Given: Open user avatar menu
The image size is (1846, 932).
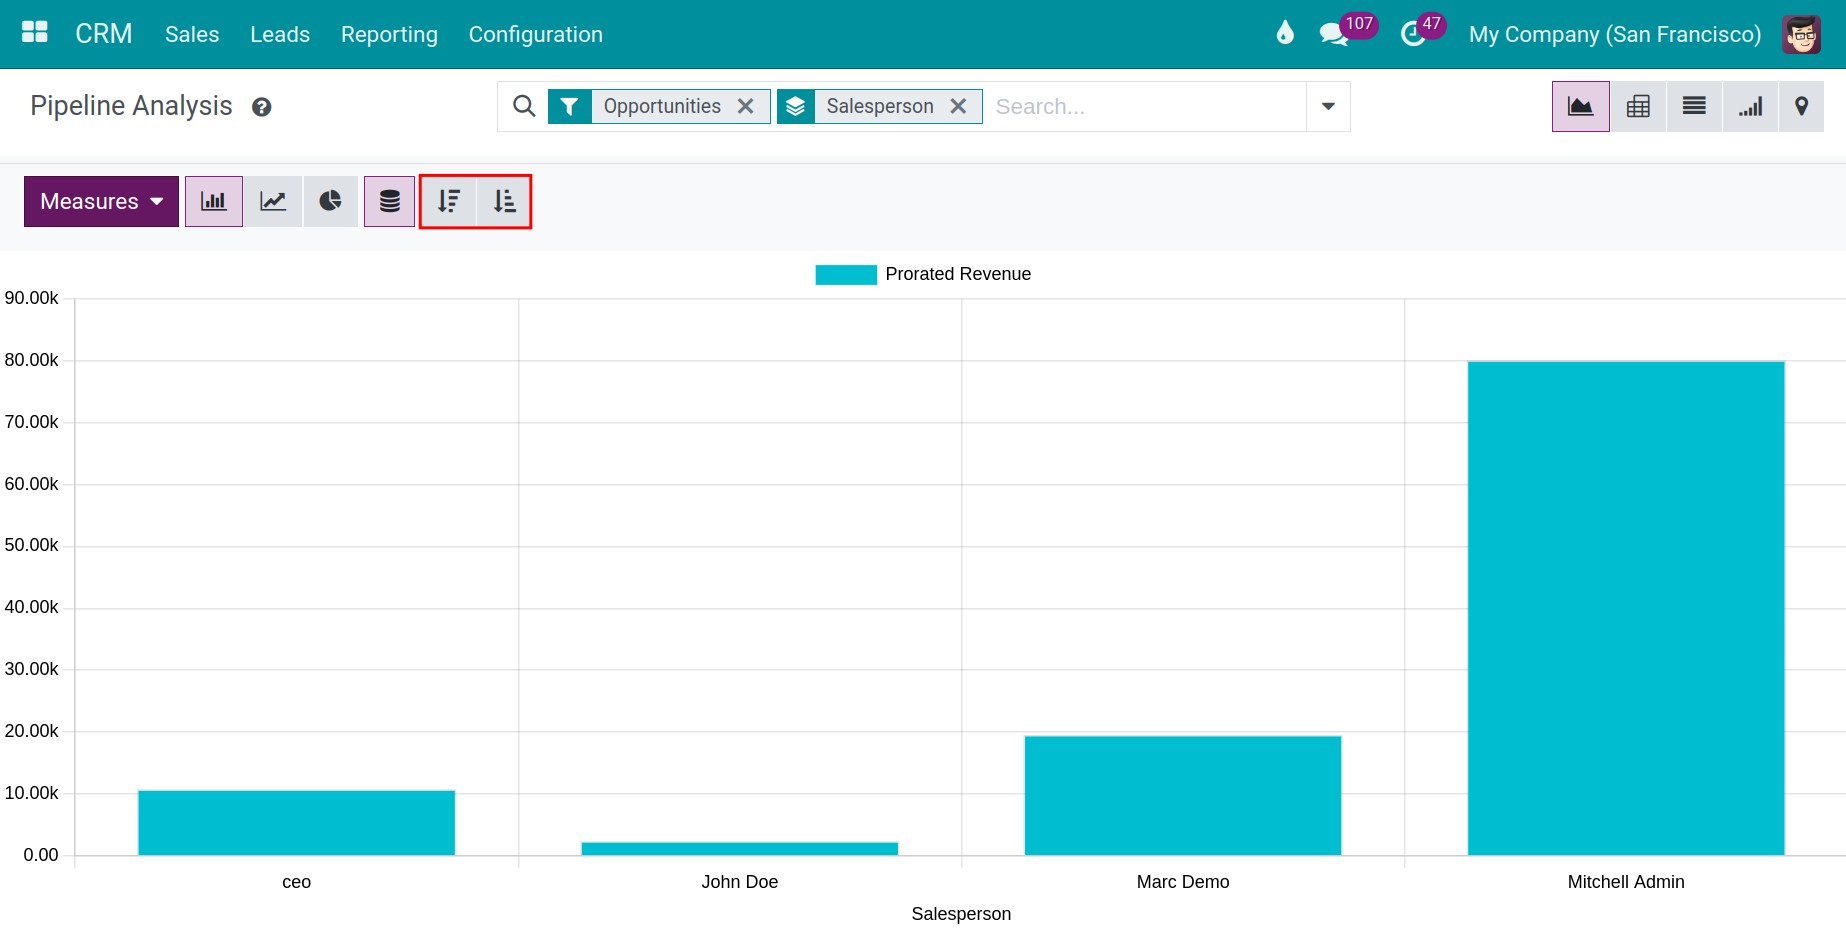Looking at the screenshot, I should 1802,34.
